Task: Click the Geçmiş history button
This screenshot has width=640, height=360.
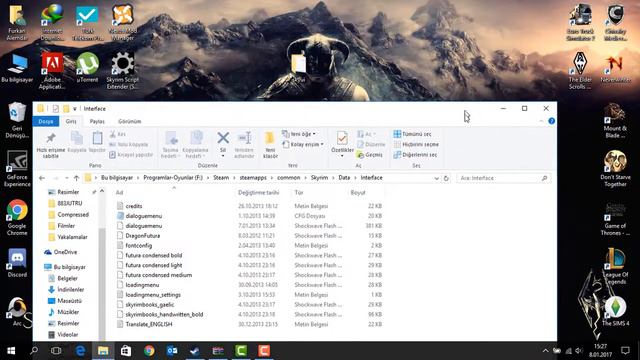Action: [370, 155]
